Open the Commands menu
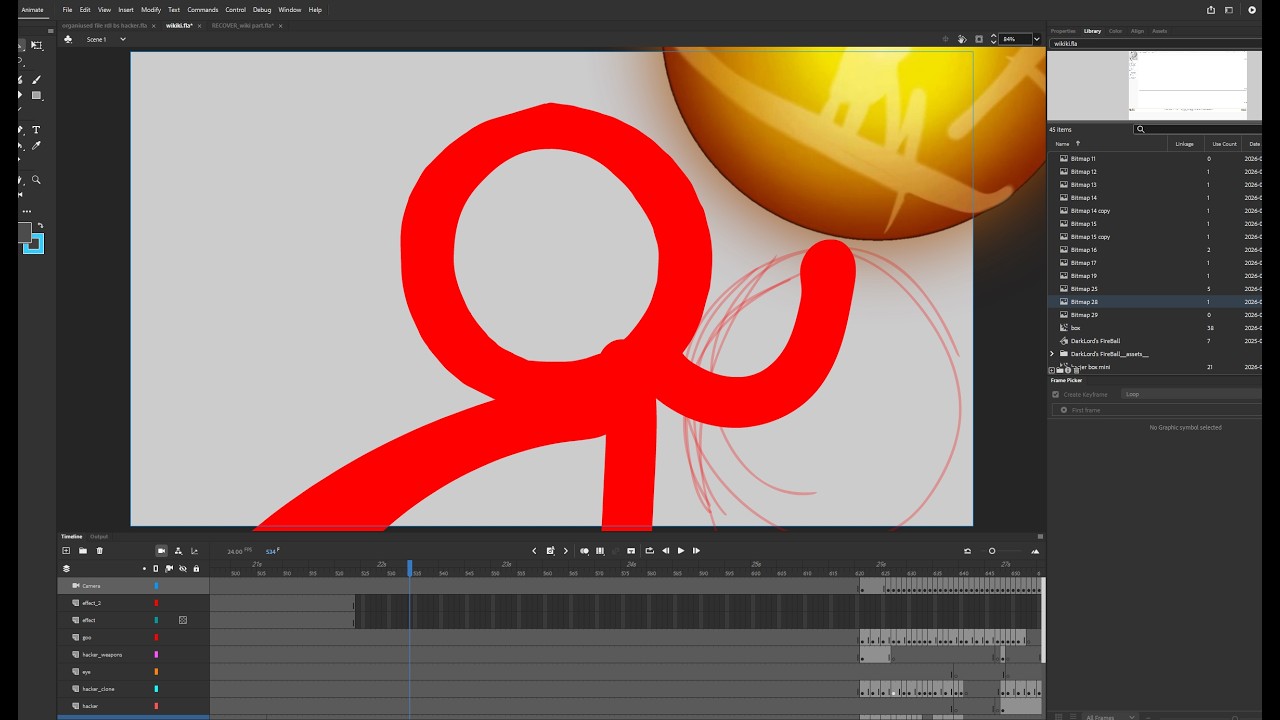The height and width of the screenshot is (720, 1280). click(x=203, y=10)
